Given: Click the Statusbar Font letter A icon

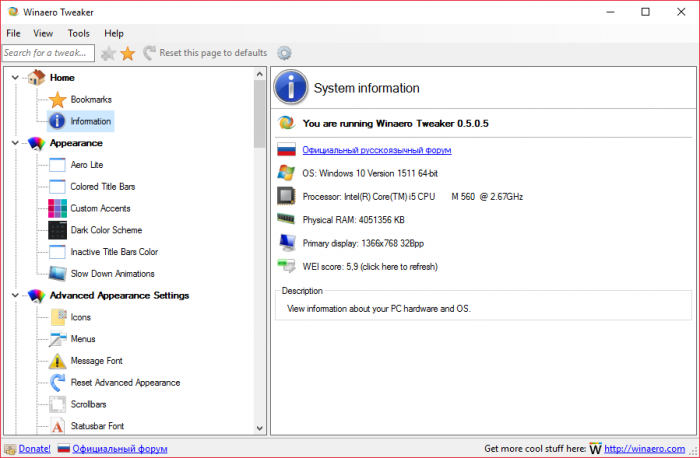Looking at the screenshot, I should pos(57,426).
